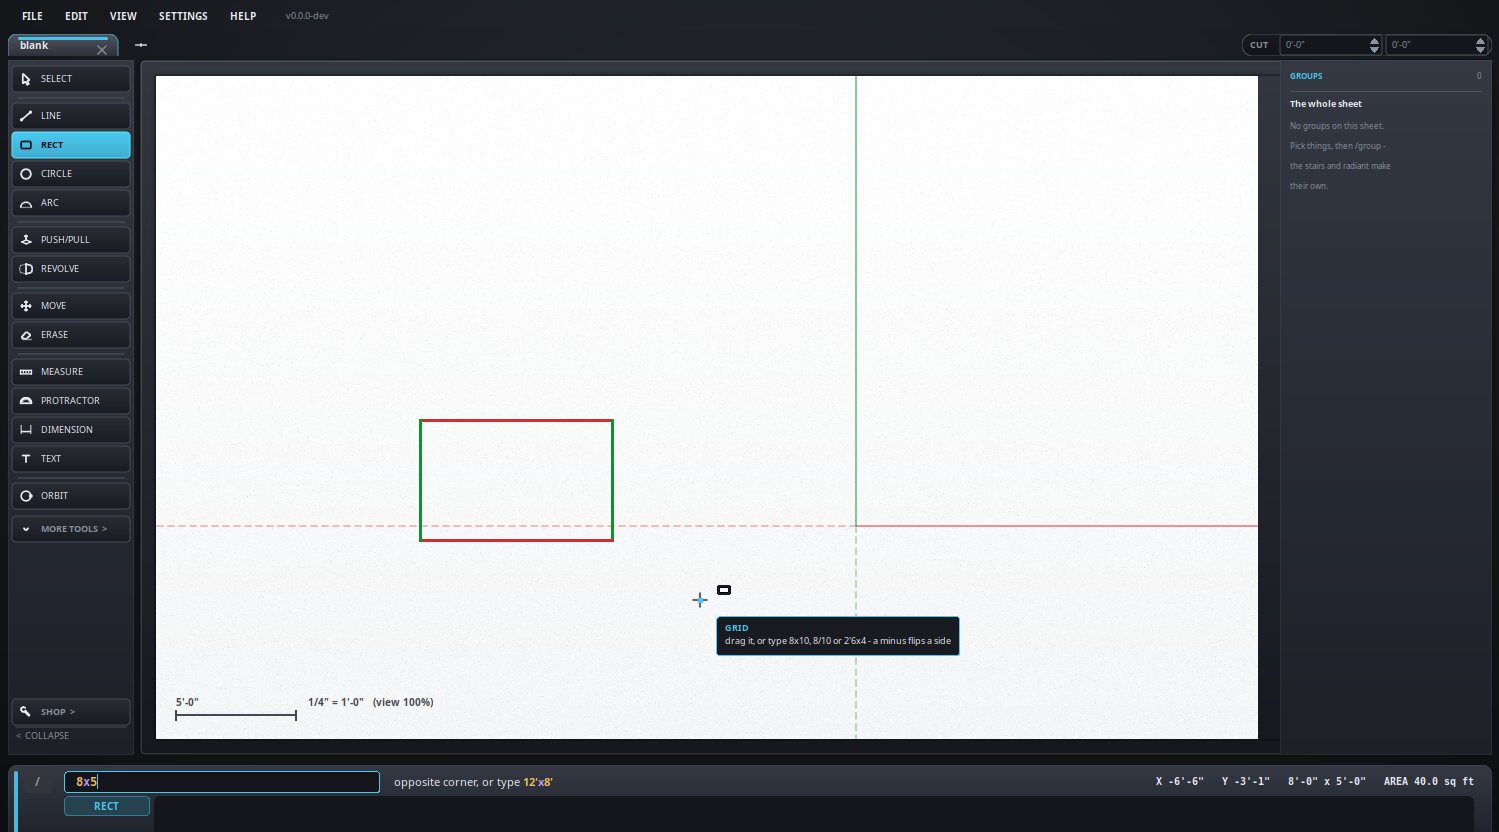Open the View menu
1499x832 pixels.
tap(123, 16)
